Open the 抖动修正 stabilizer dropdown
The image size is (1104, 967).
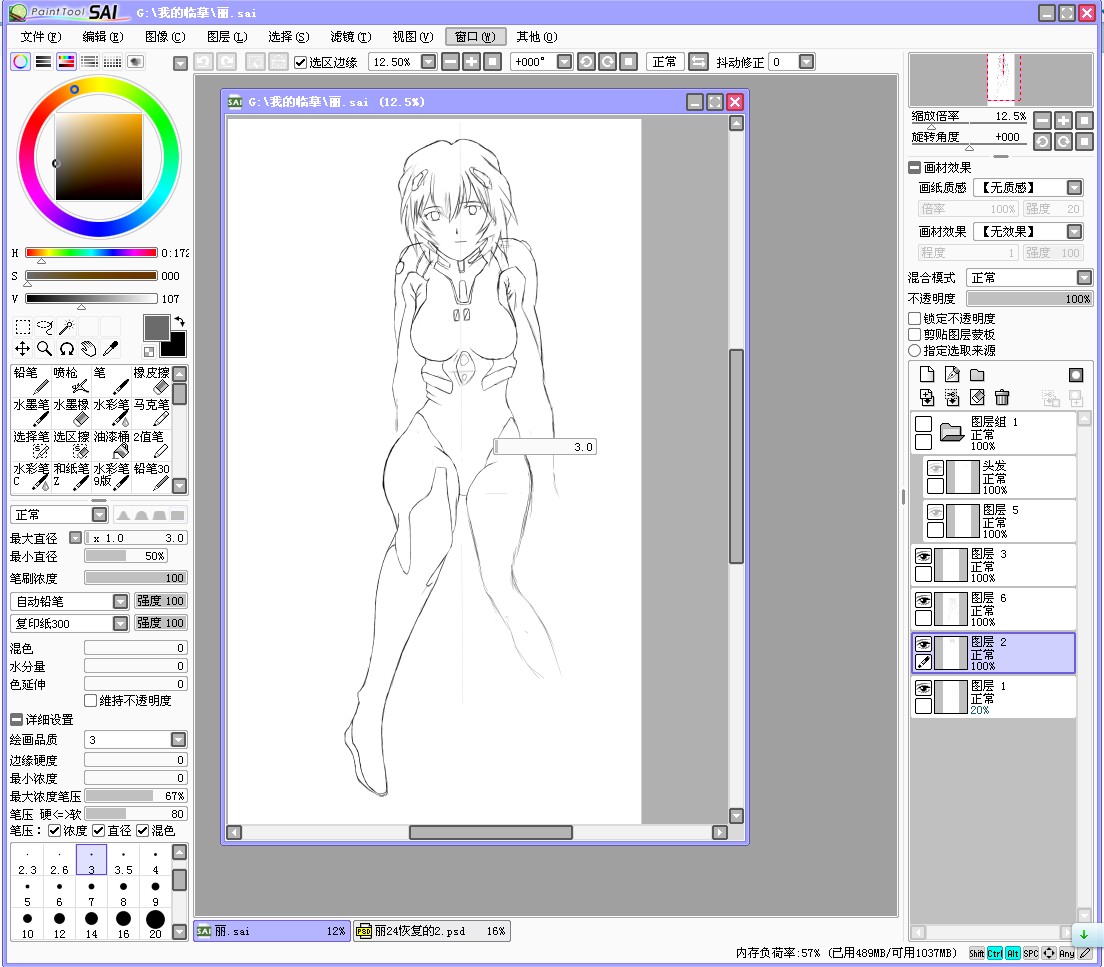[x=807, y=62]
